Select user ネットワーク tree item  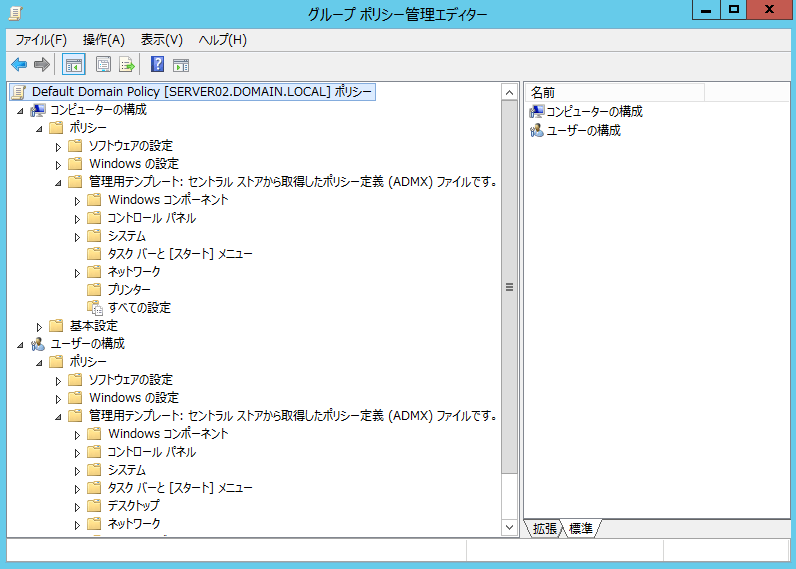click(134, 523)
